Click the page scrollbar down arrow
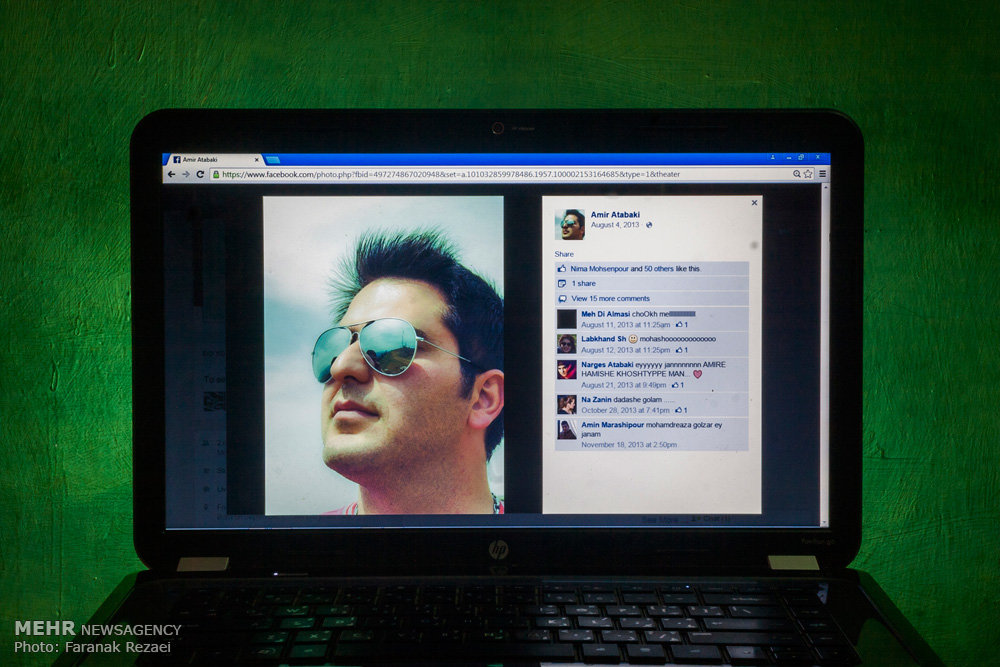 825,522
